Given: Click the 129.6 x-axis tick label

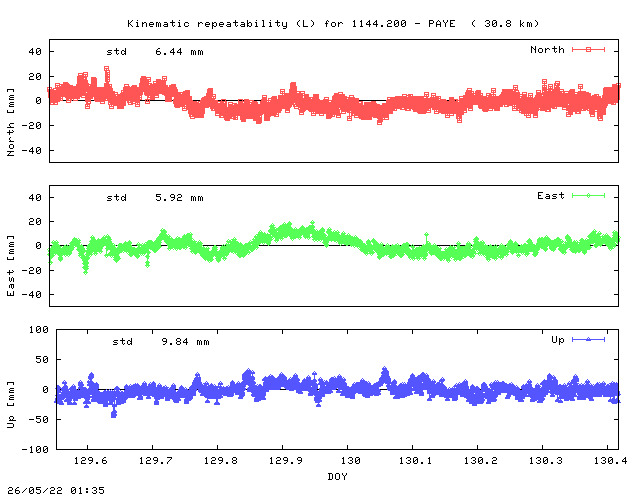Looking at the screenshot, I should click(x=91, y=461).
